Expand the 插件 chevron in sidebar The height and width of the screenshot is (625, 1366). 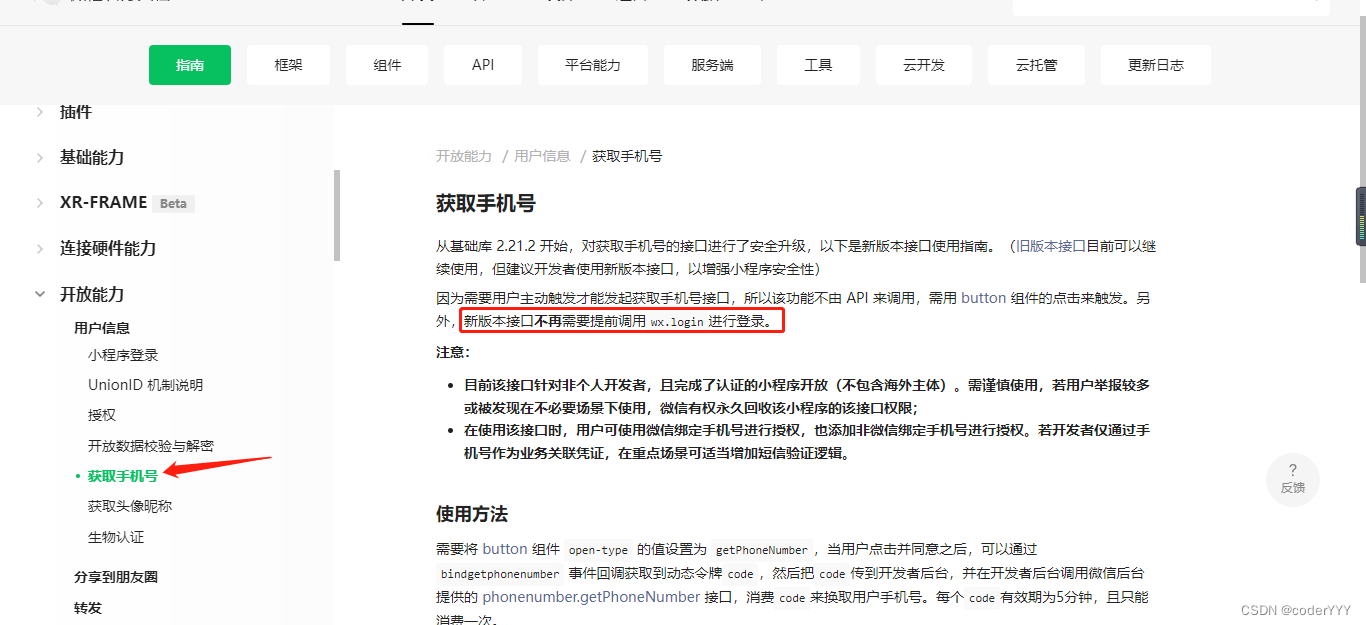(x=40, y=112)
